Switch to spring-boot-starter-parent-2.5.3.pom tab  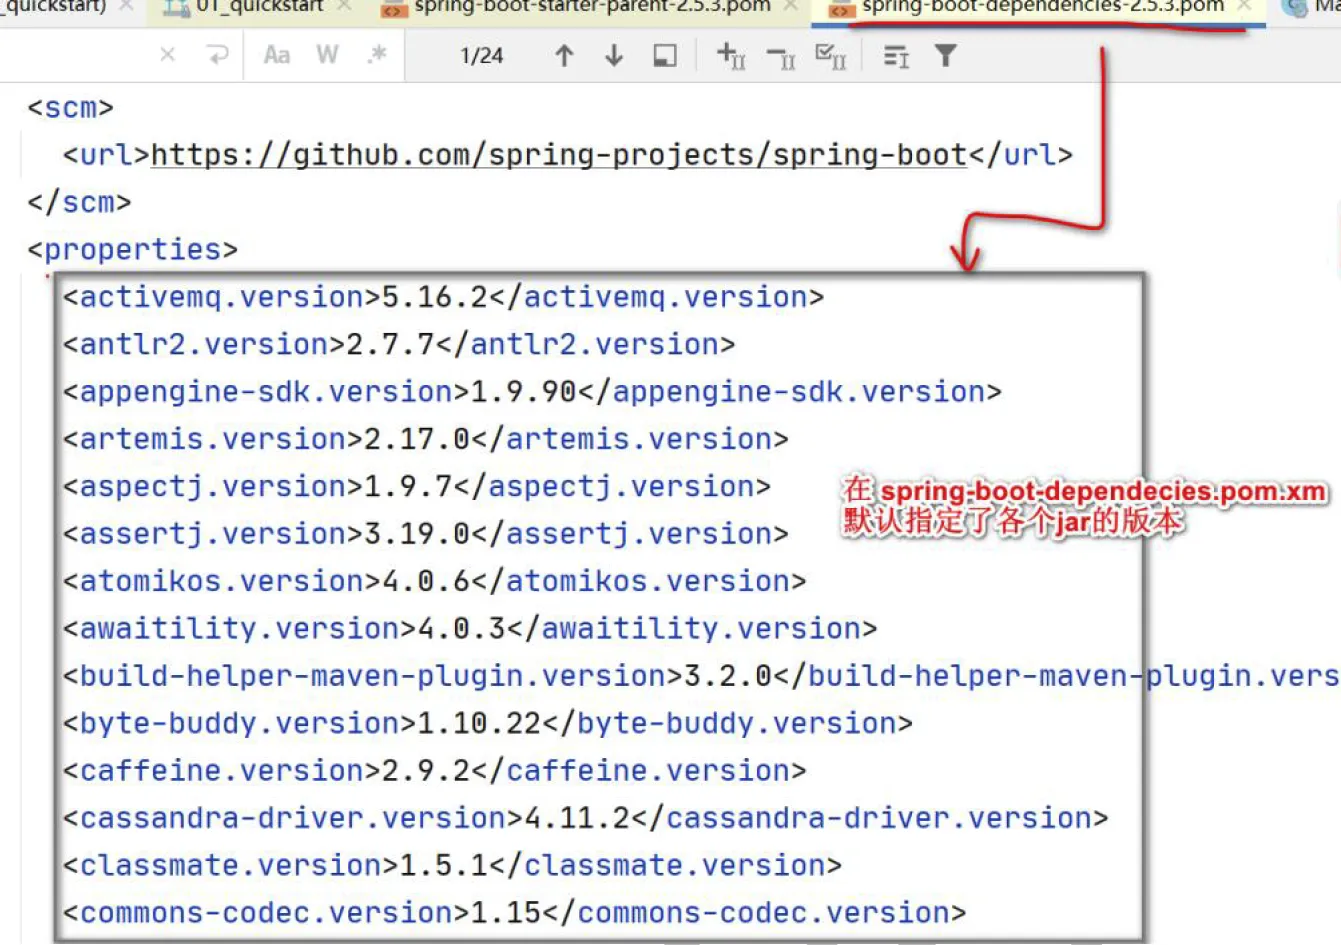coord(592,6)
